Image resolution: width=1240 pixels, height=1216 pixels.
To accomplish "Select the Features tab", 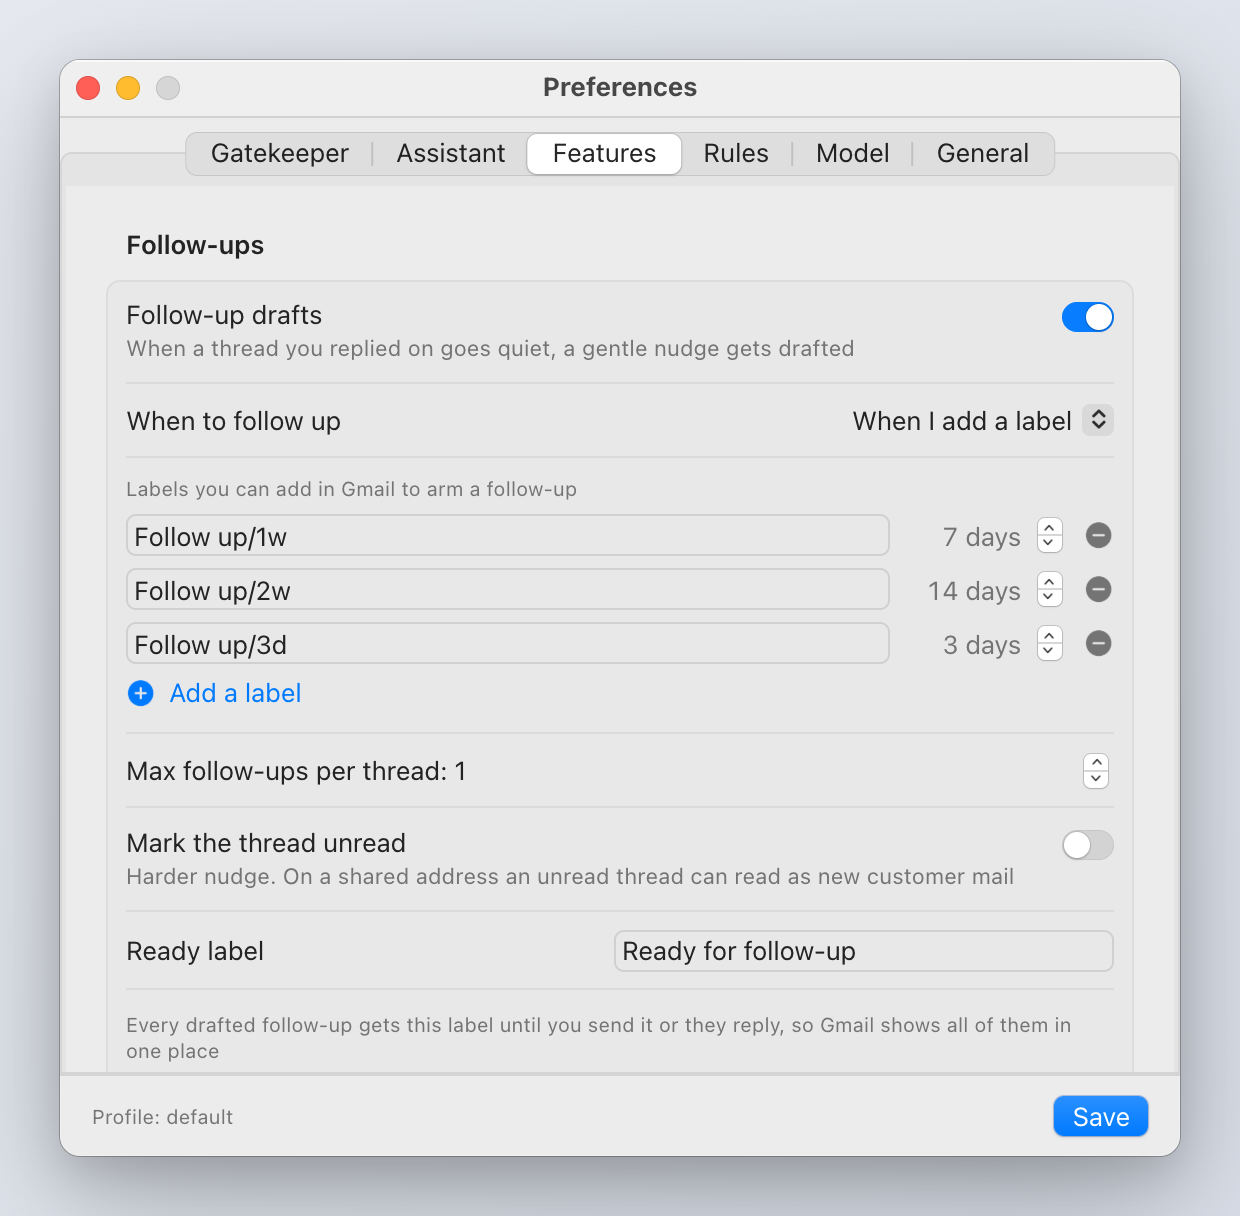I will (x=604, y=153).
